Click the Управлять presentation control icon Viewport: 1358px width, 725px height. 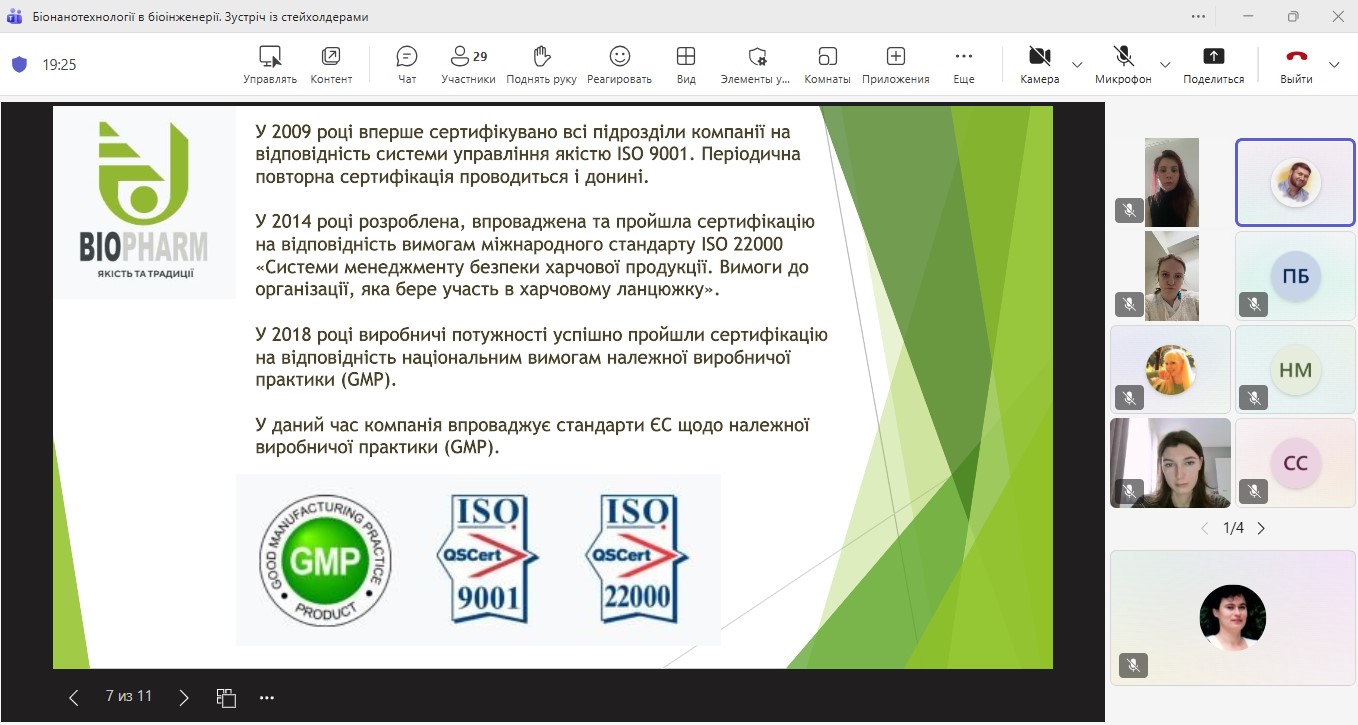tap(270, 64)
